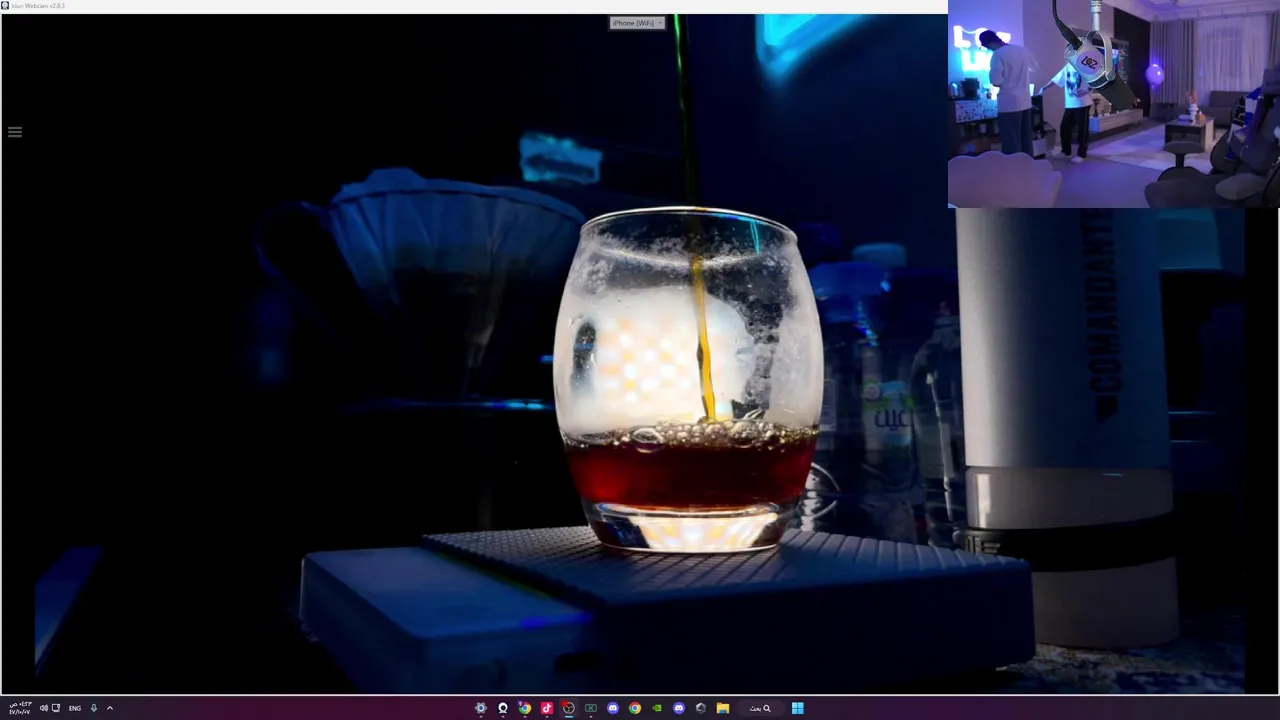Open Settings gear from the taskbar
The width and height of the screenshot is (1280, 720).
tap(481, 708)
